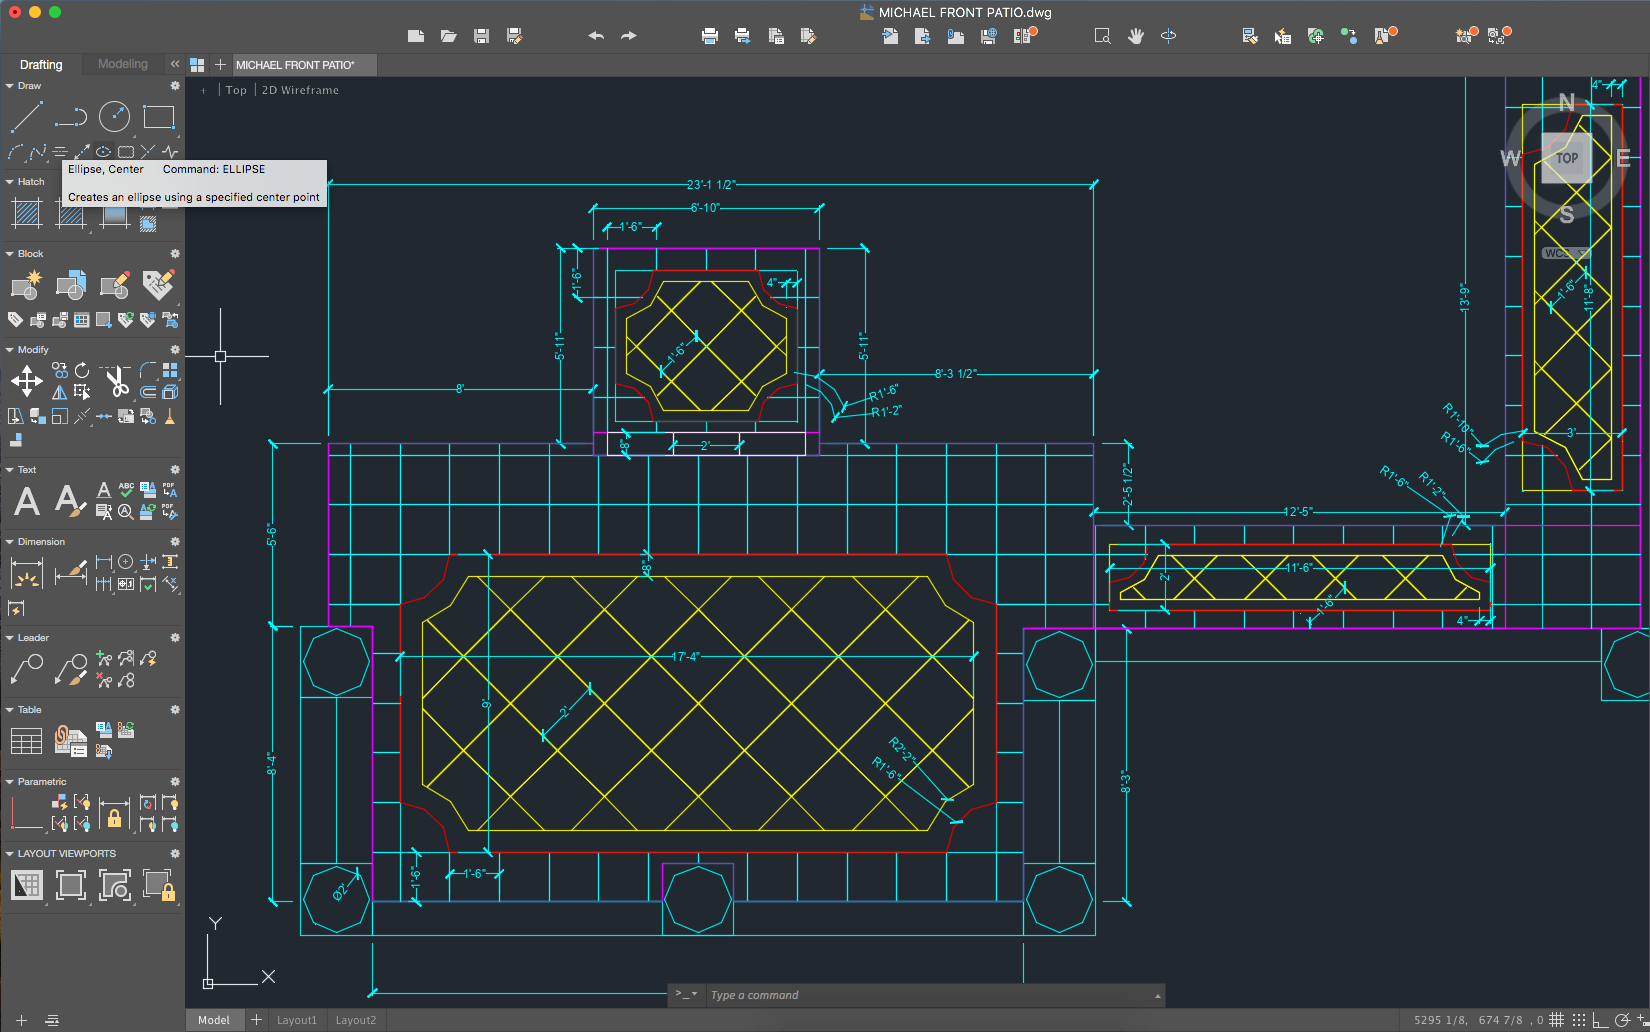Collapse the Parametric panel

click(x=10, y=782)
